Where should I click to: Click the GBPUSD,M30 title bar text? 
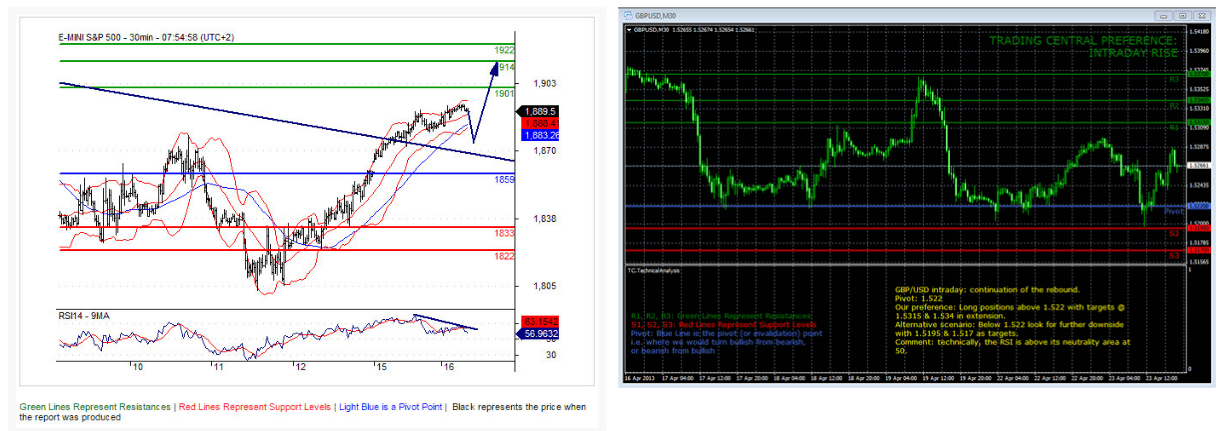(x=656, y=17)
